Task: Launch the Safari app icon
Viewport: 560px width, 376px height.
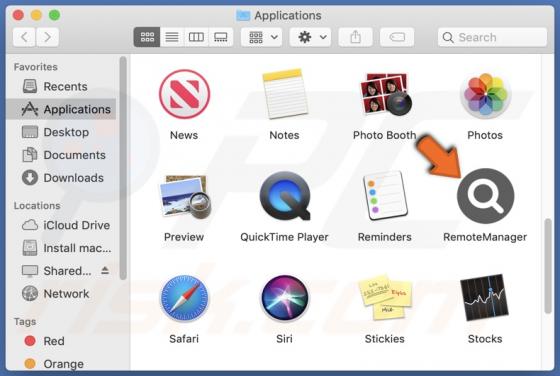Action: click(184, 298)
